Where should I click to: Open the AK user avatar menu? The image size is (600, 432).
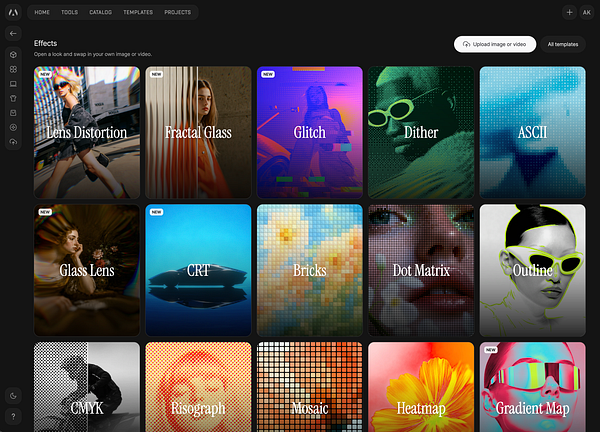point(587,12)
